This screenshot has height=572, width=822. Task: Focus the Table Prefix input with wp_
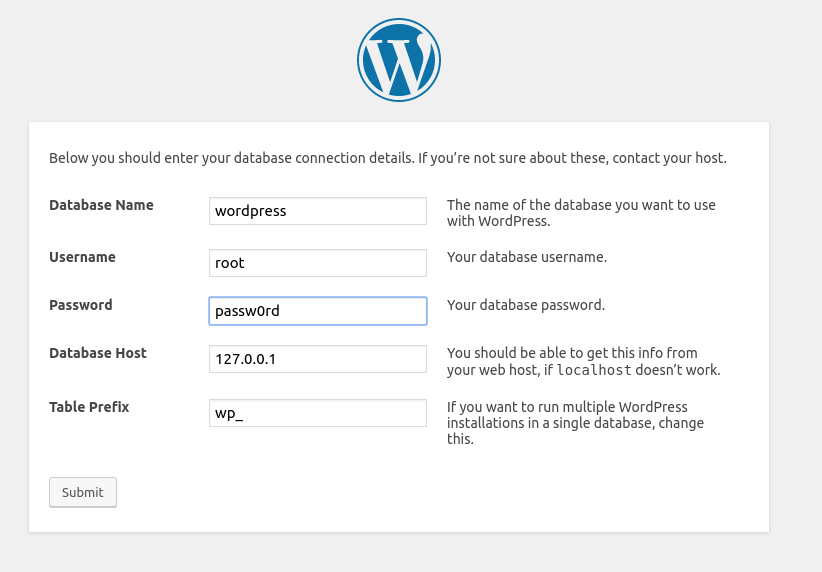click(318, 413)
